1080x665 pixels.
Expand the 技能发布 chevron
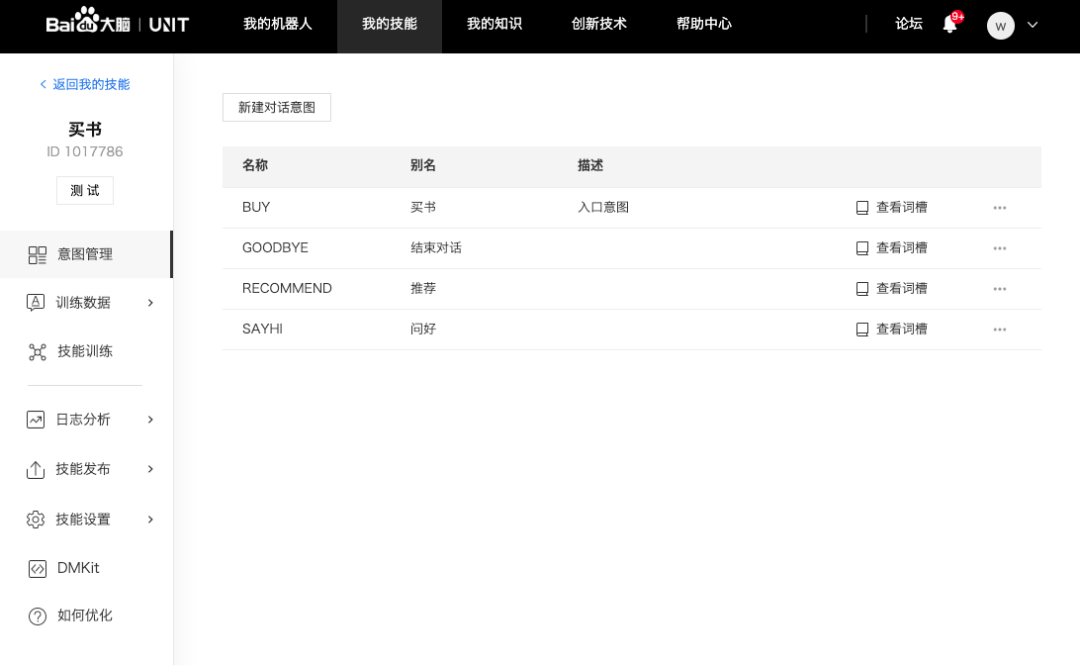[150, 469]
